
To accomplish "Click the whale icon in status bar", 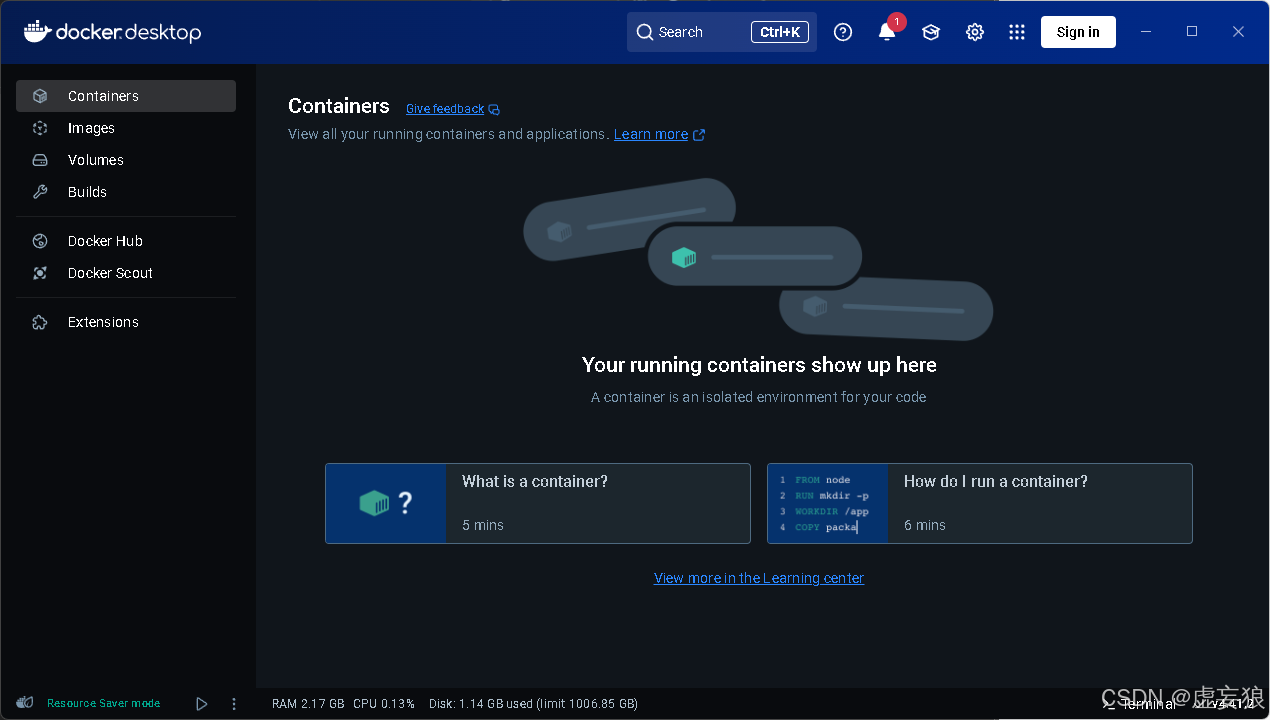I will point(26,703).
